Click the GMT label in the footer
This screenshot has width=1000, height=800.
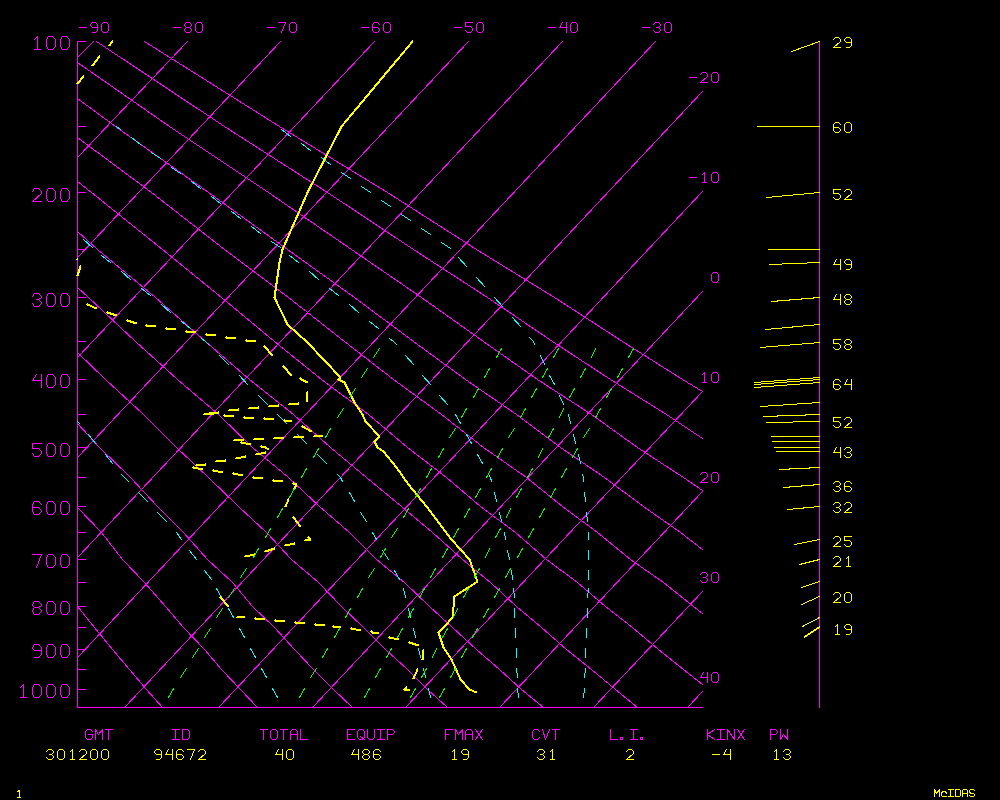pyautogui.click(x=98, y=735)
